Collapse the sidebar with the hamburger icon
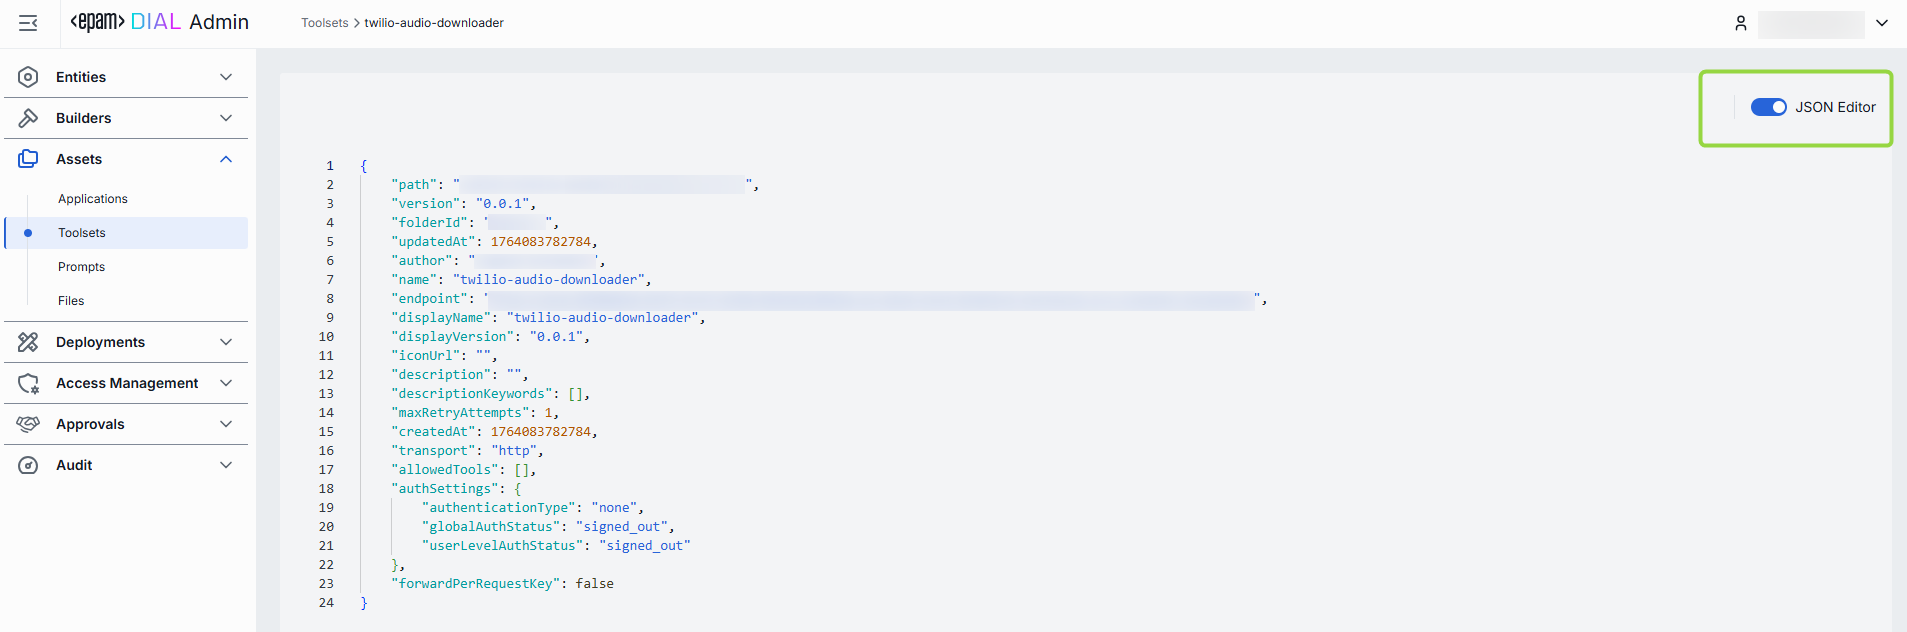Image resolution: width=1907 pixels, height=632 pixels. [x=28, y=23]
